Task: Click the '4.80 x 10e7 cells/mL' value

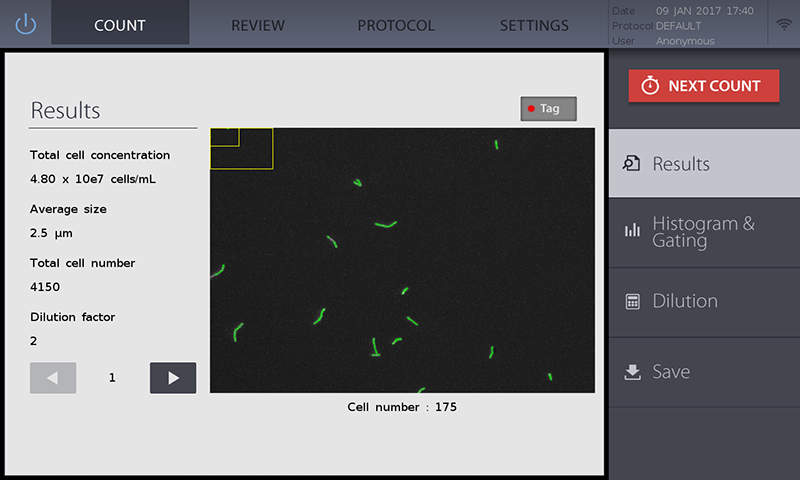Action: pyautogui.click(x=93, y=179)
